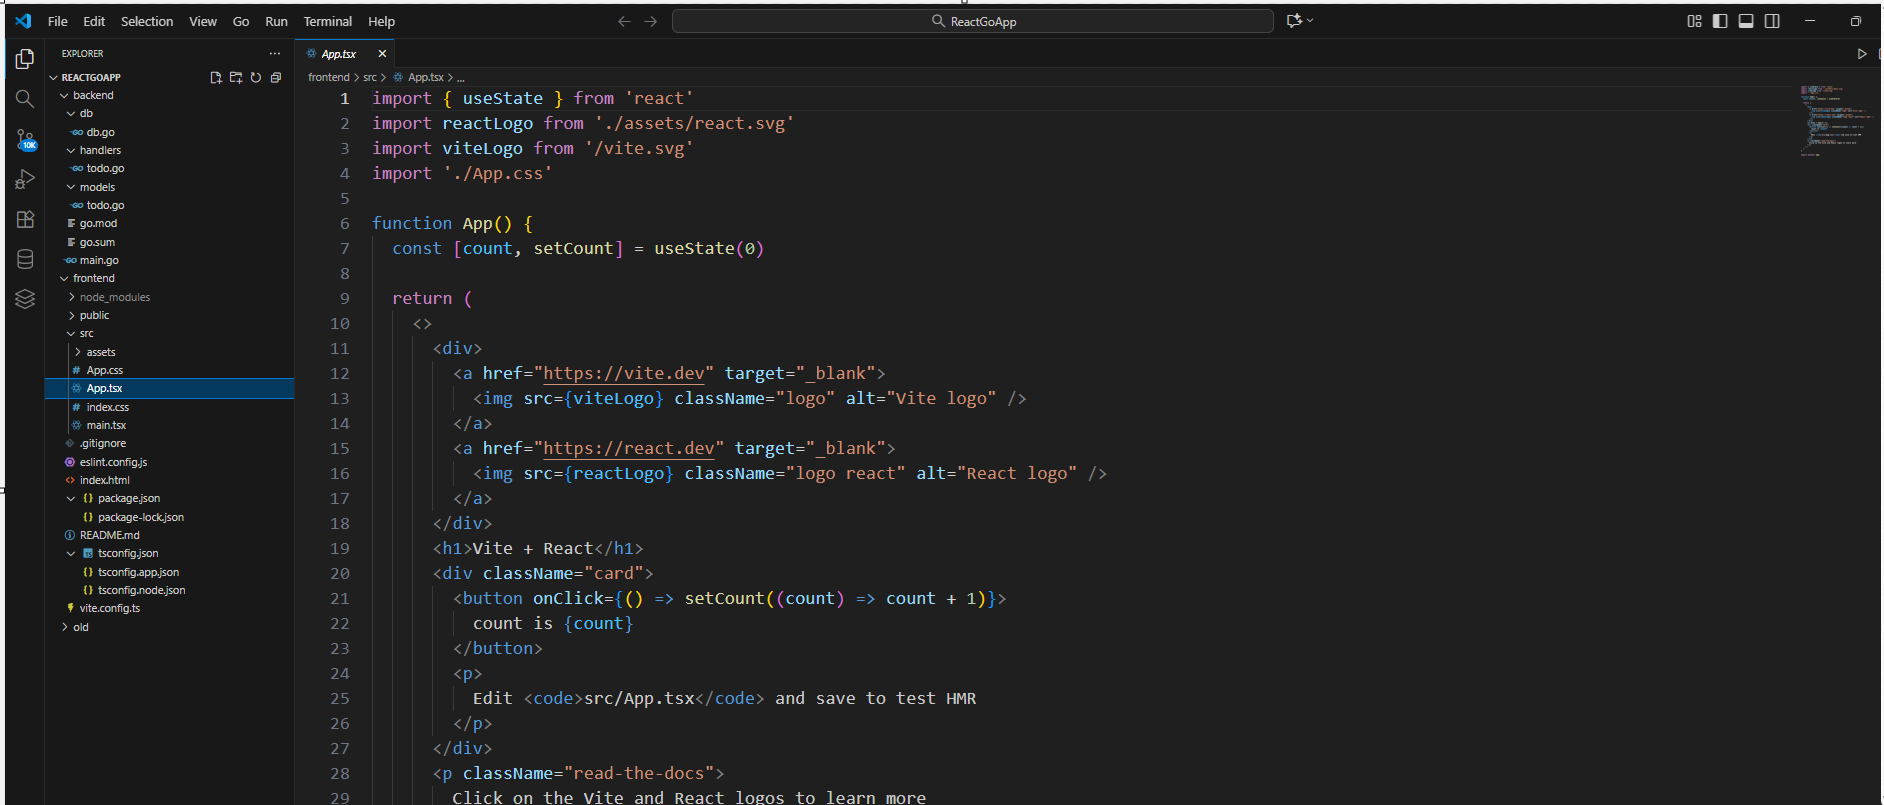The height and width of the screenshot is (805, 1884).
Task: Close the App.tsx editor tab
Action: pyautogui.click(x=382, y=54)
